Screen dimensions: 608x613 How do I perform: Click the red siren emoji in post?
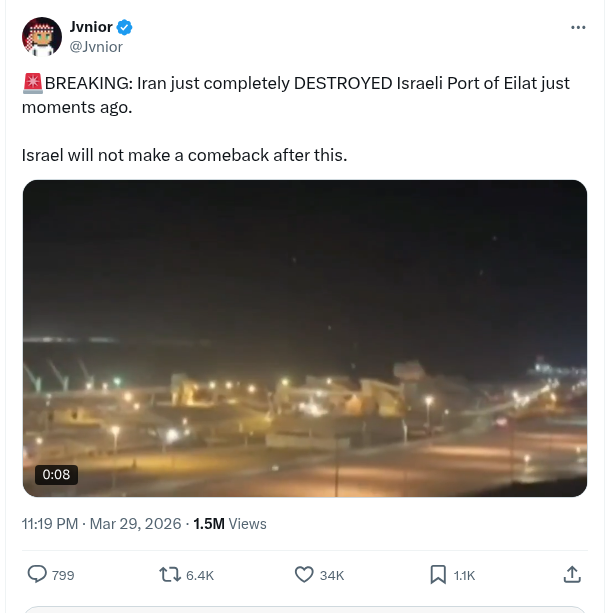click(x=32, y=83)
